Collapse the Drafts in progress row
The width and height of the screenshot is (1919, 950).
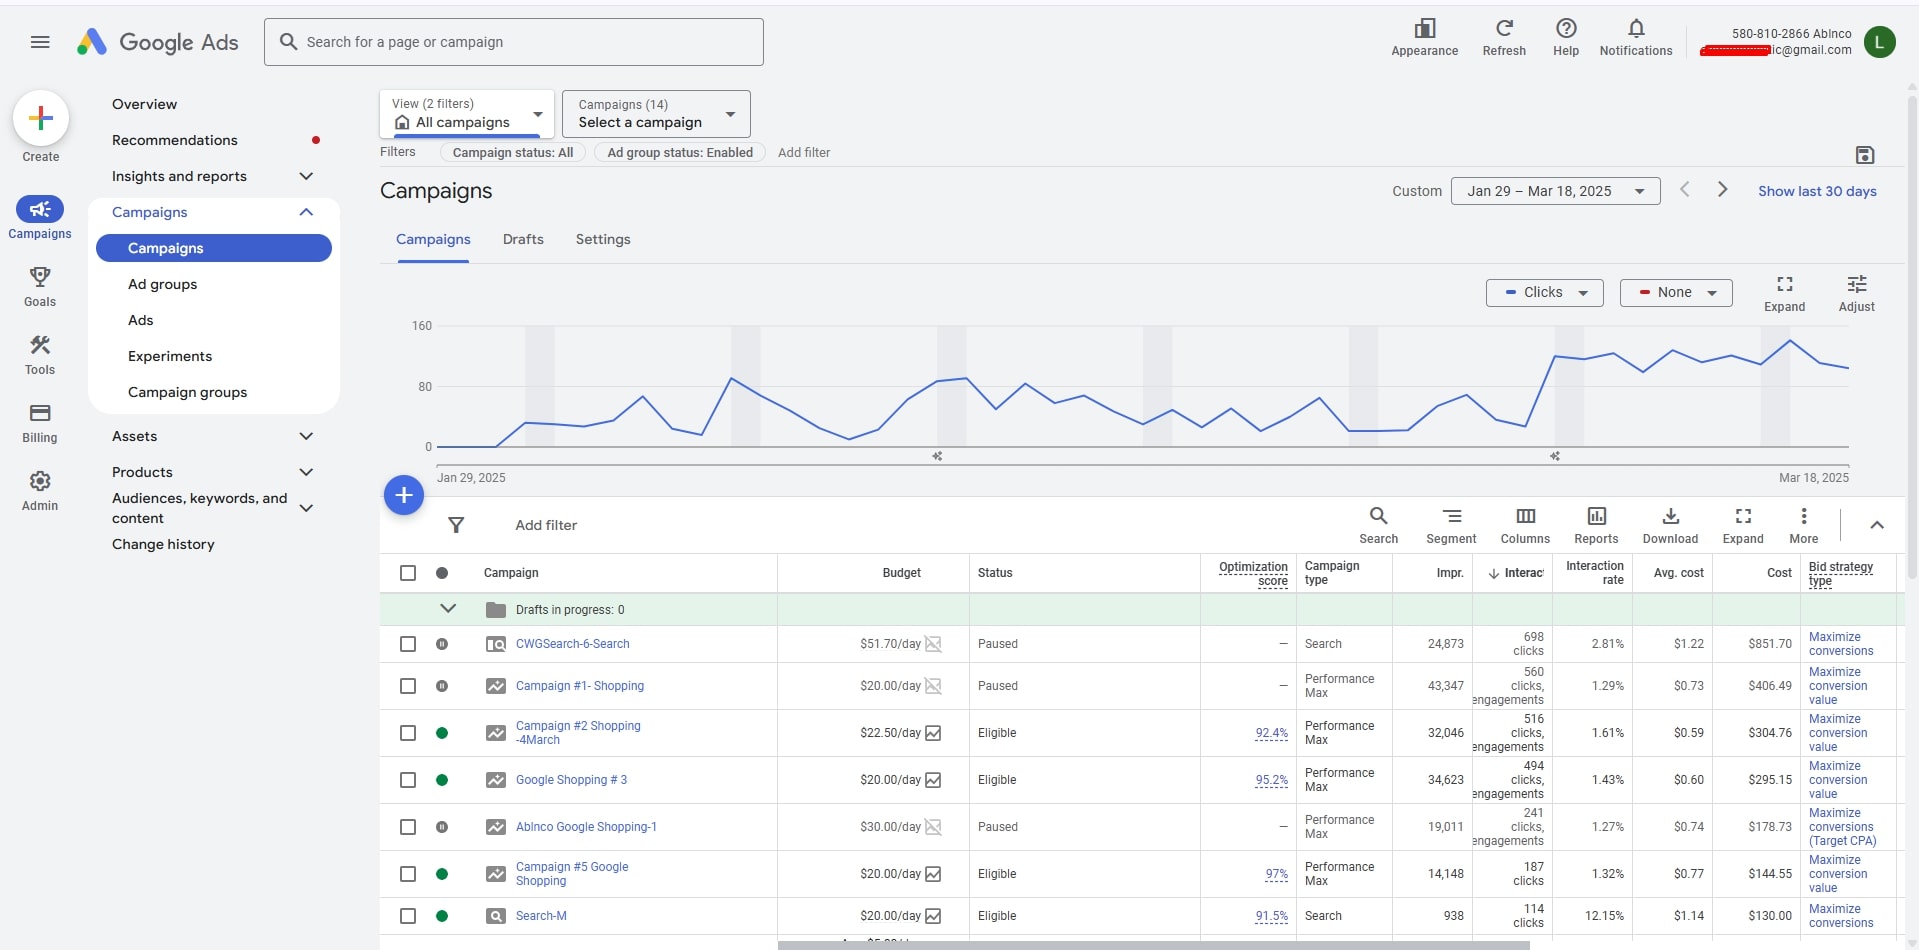(x=448, y=609)
